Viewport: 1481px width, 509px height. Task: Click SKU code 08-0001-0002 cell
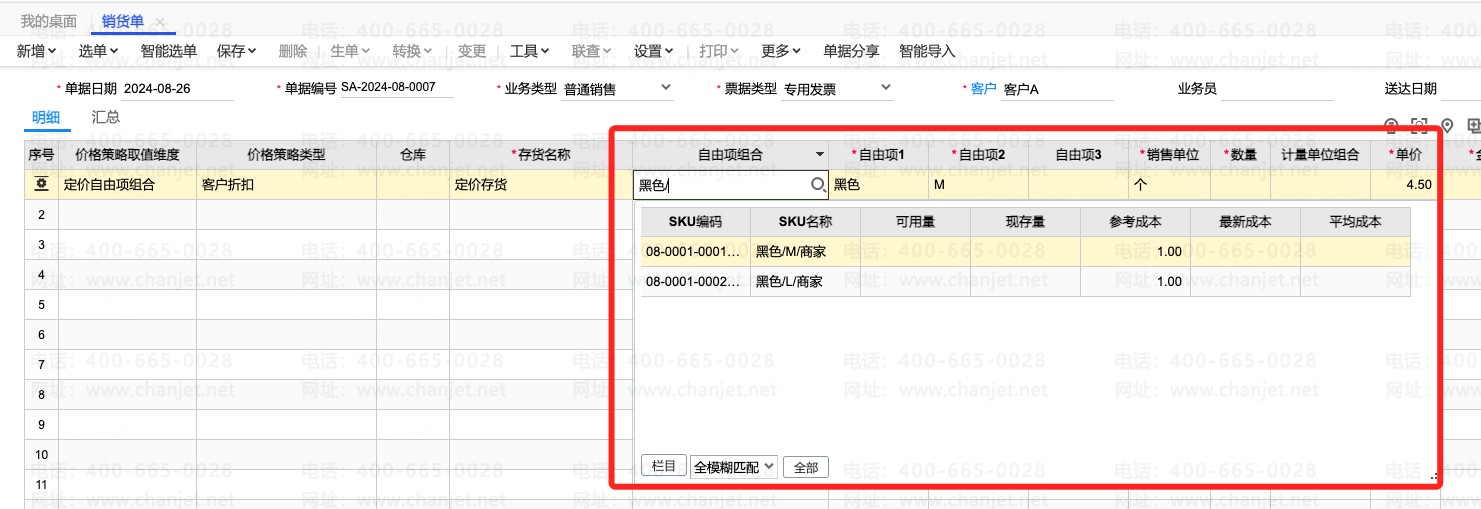coord(695,282)
